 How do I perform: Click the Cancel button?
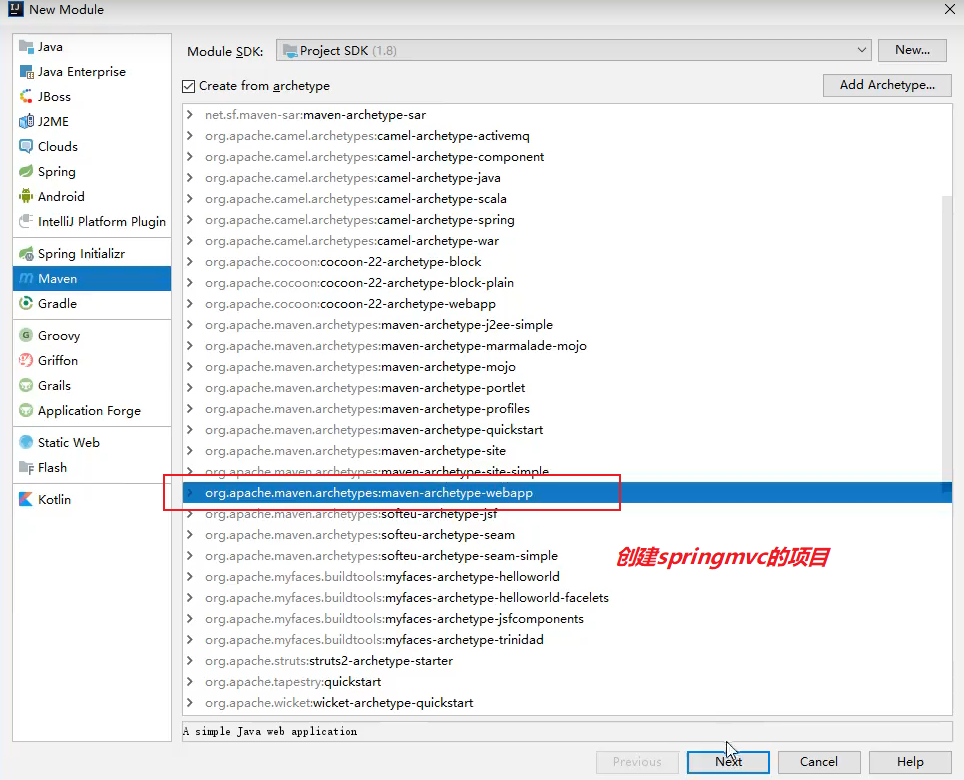[819, 762]
